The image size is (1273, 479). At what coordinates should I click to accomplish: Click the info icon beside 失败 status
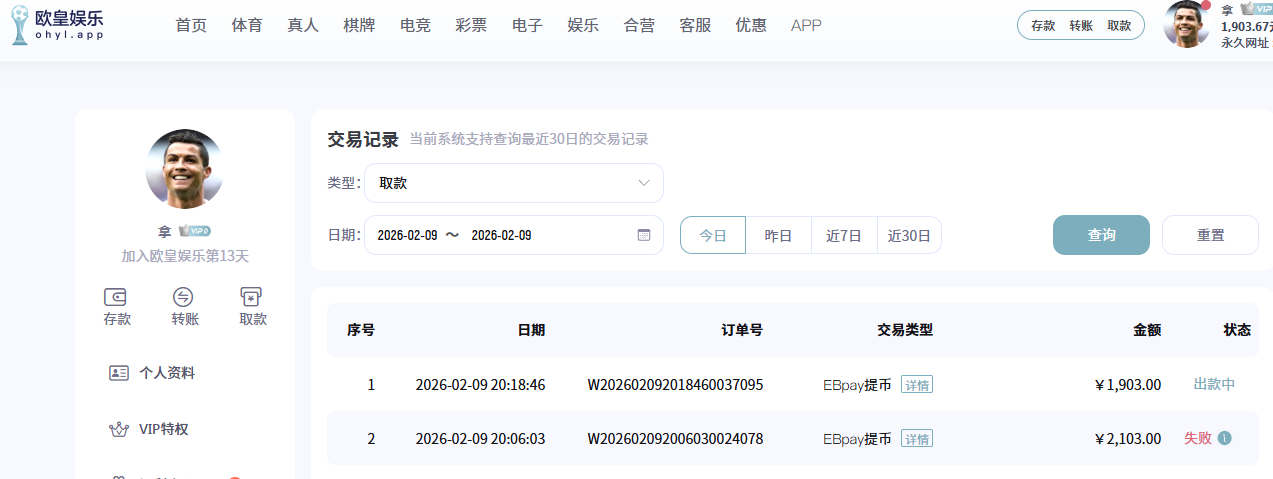[1225, 438]
